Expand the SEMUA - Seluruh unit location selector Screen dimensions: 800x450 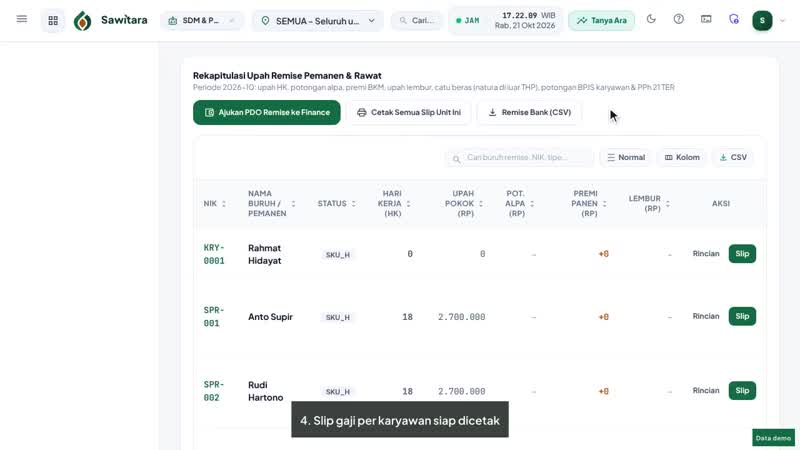317,21
